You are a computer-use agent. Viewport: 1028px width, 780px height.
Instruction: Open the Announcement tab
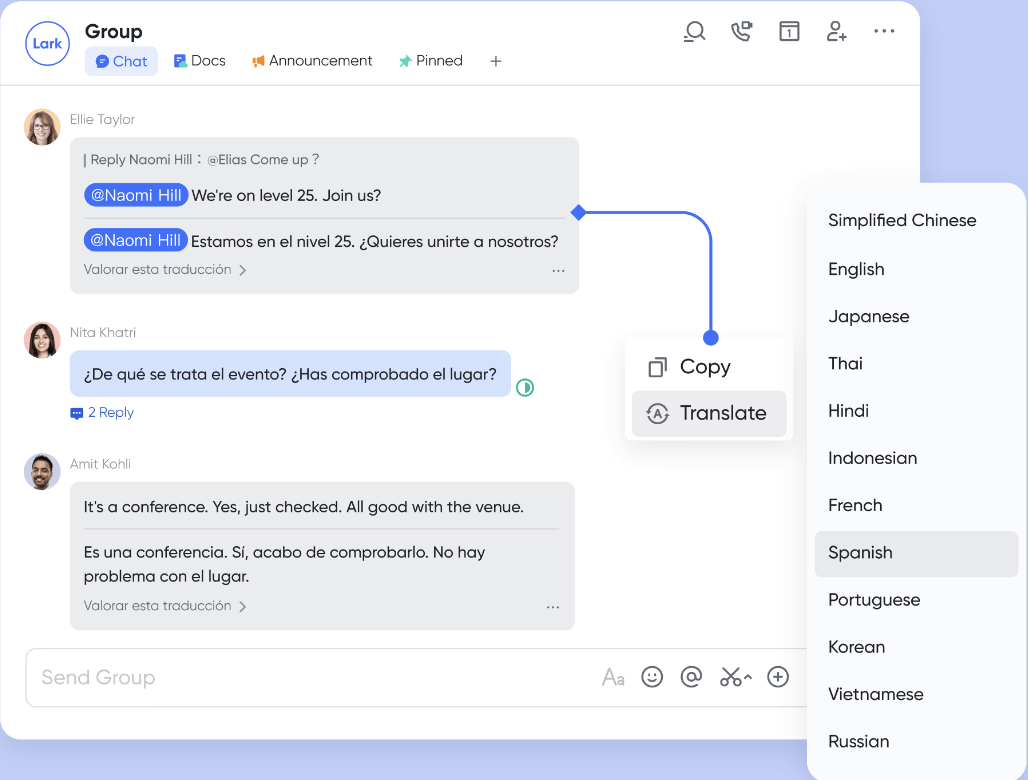click(312, 61)
